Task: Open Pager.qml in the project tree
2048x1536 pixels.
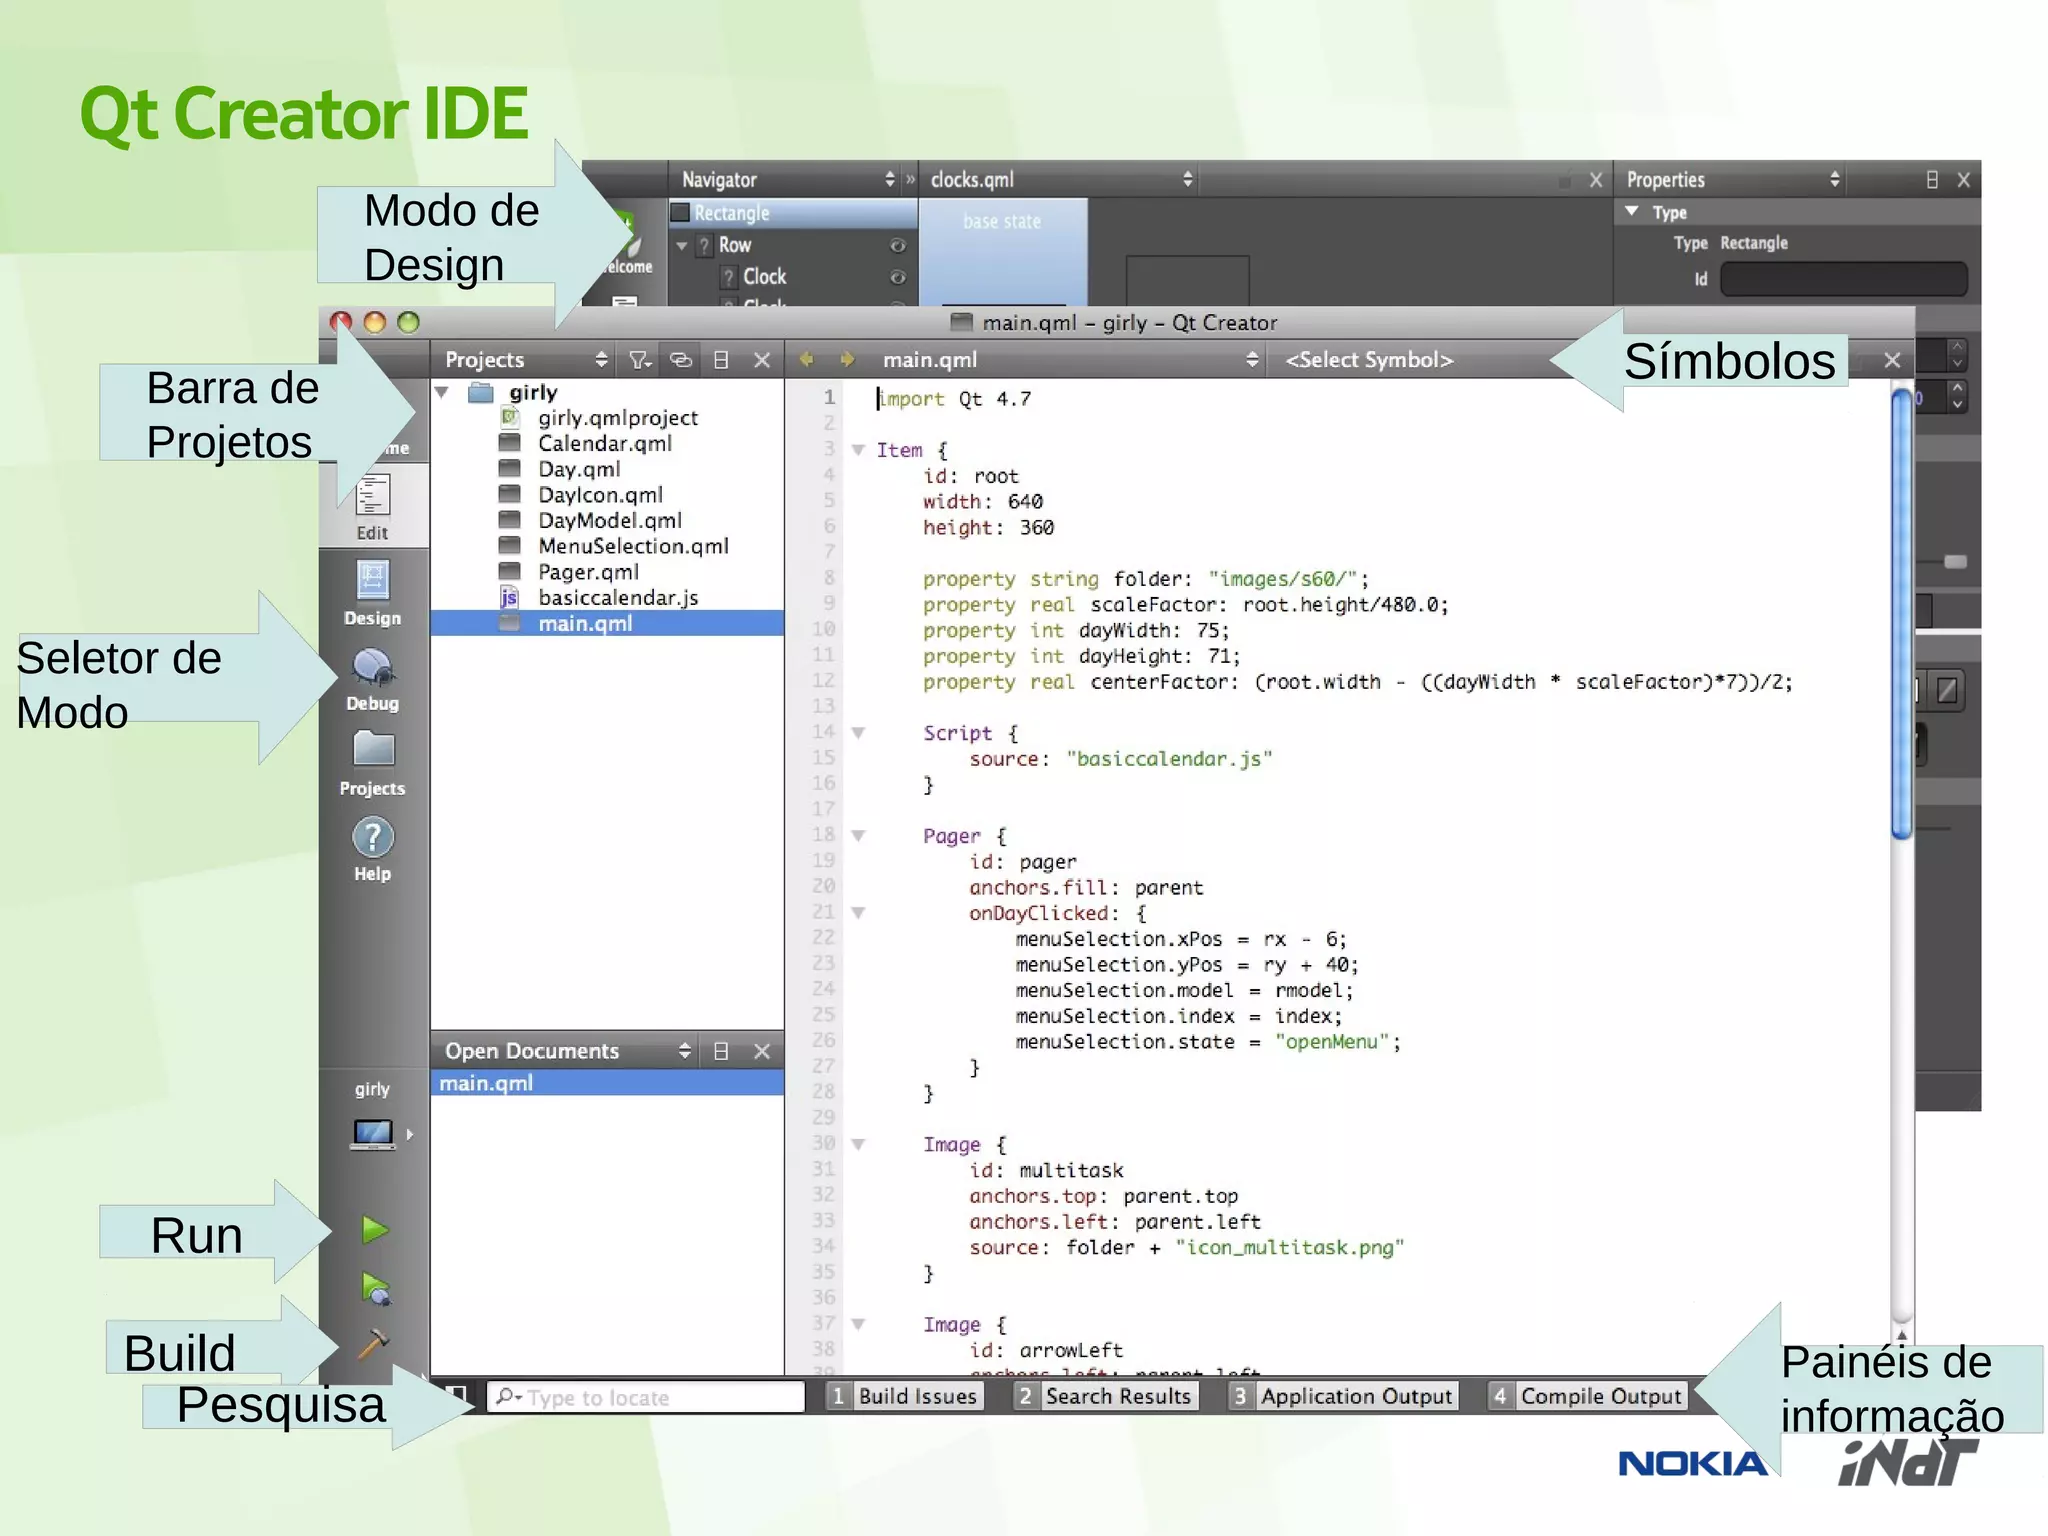Action: pos(588,572)
